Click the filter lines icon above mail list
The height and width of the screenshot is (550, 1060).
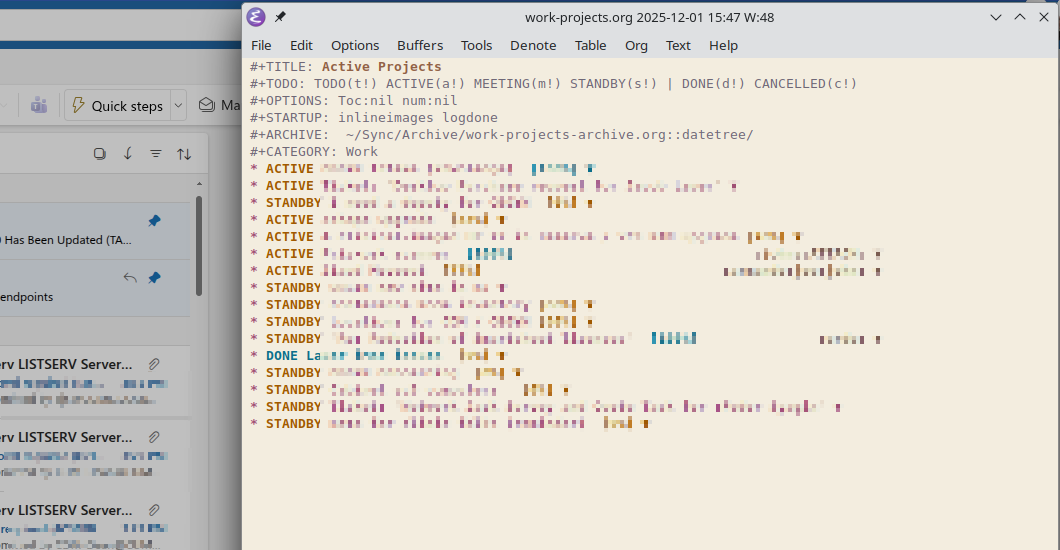pyautogui.click(x=155, y=153)
